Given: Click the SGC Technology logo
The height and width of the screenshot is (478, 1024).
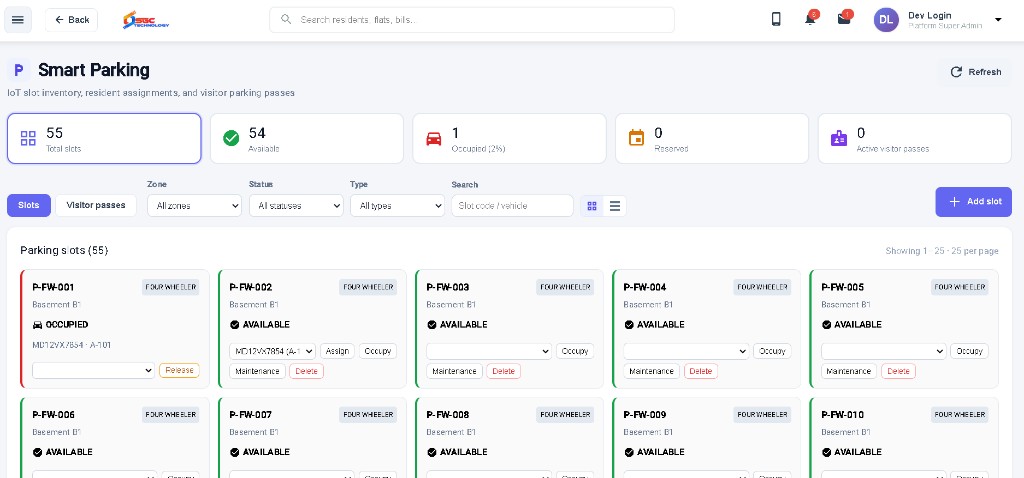Looking at the screenshot, I should 146,20.
